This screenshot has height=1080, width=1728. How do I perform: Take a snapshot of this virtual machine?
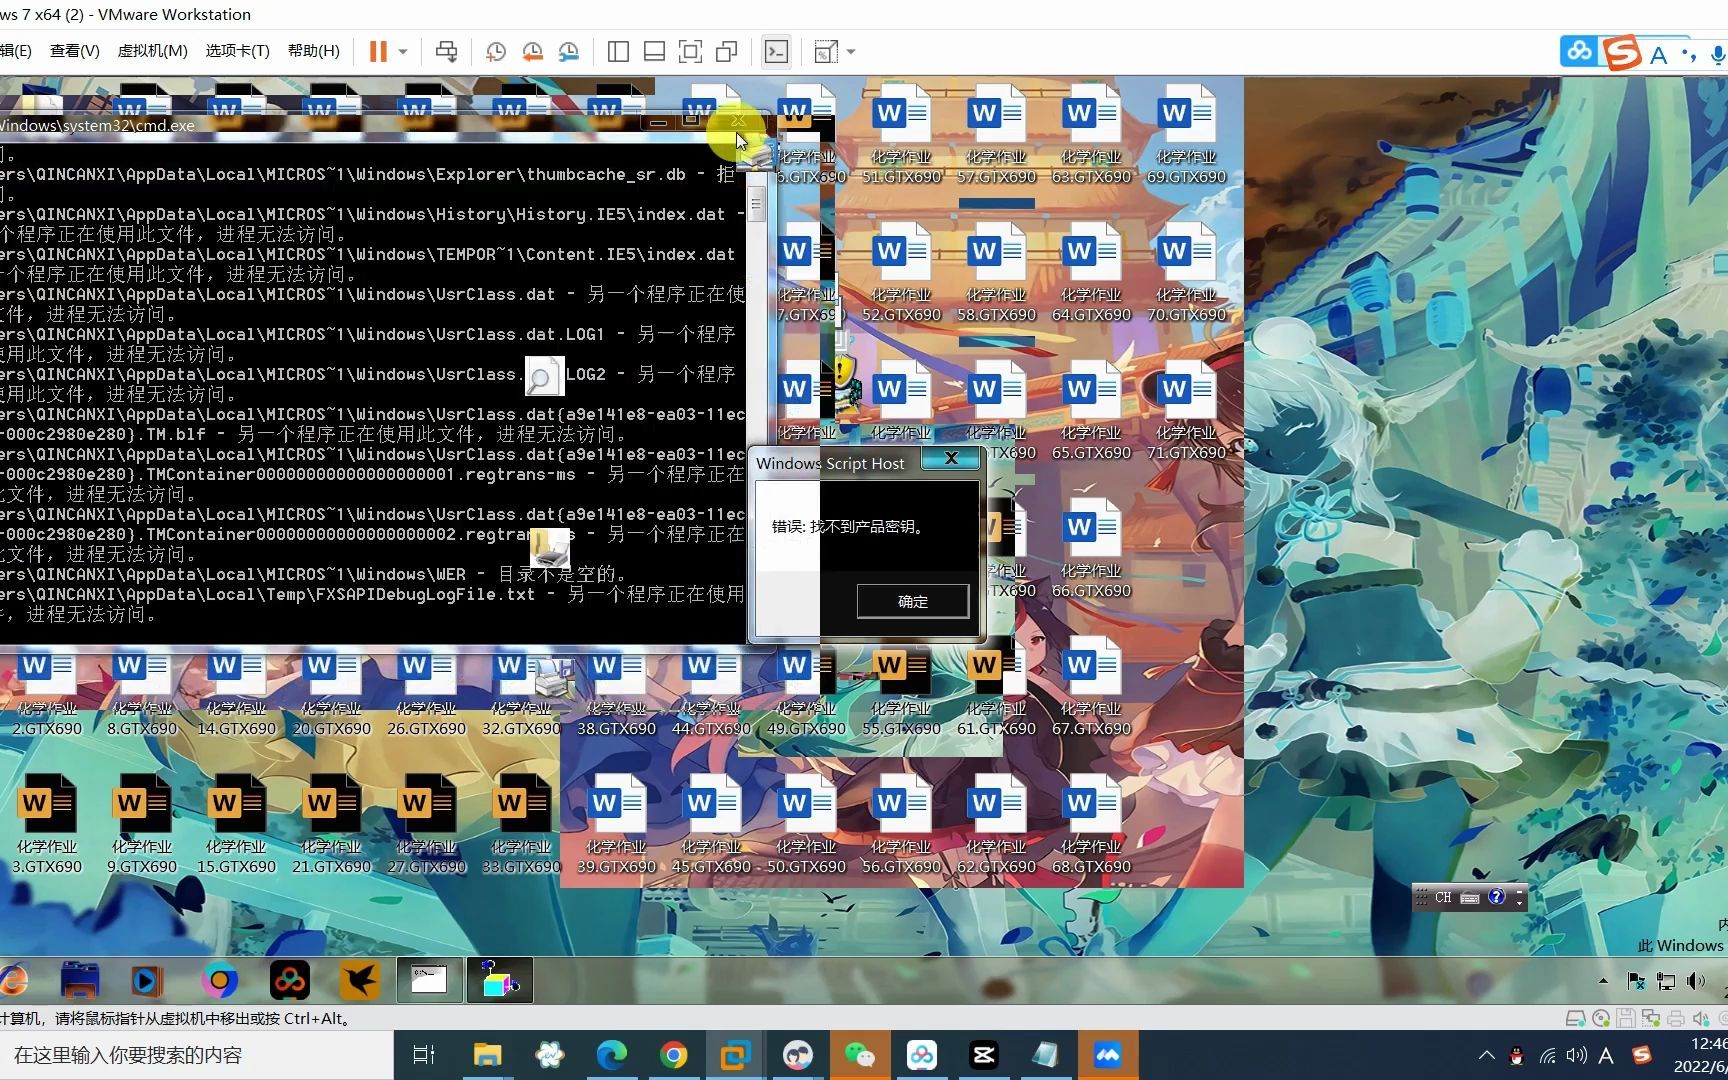[x=496, y=52]
